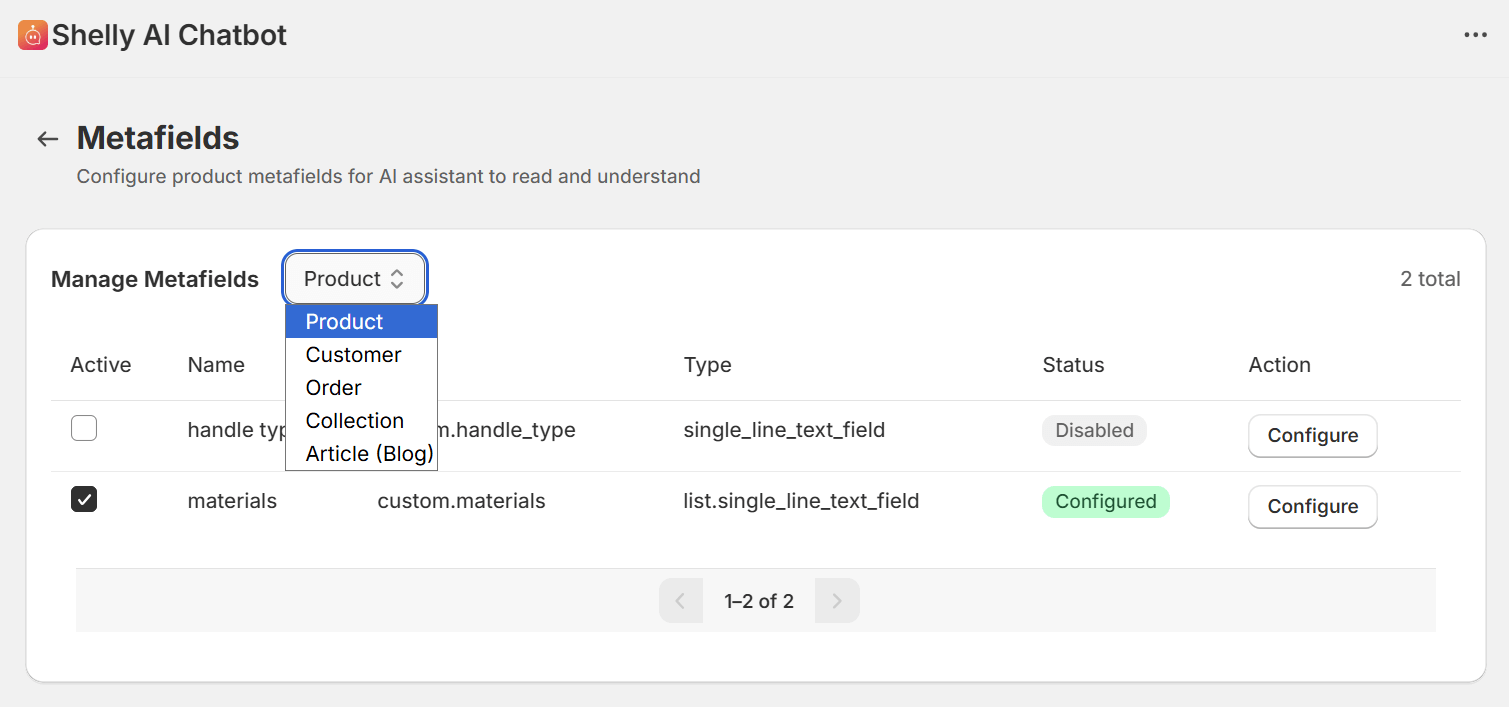The height and width of the screenshot is (707, 1509).
Task: Go to previous page of results
Action: pyautogui.click(x=680, y=601)
